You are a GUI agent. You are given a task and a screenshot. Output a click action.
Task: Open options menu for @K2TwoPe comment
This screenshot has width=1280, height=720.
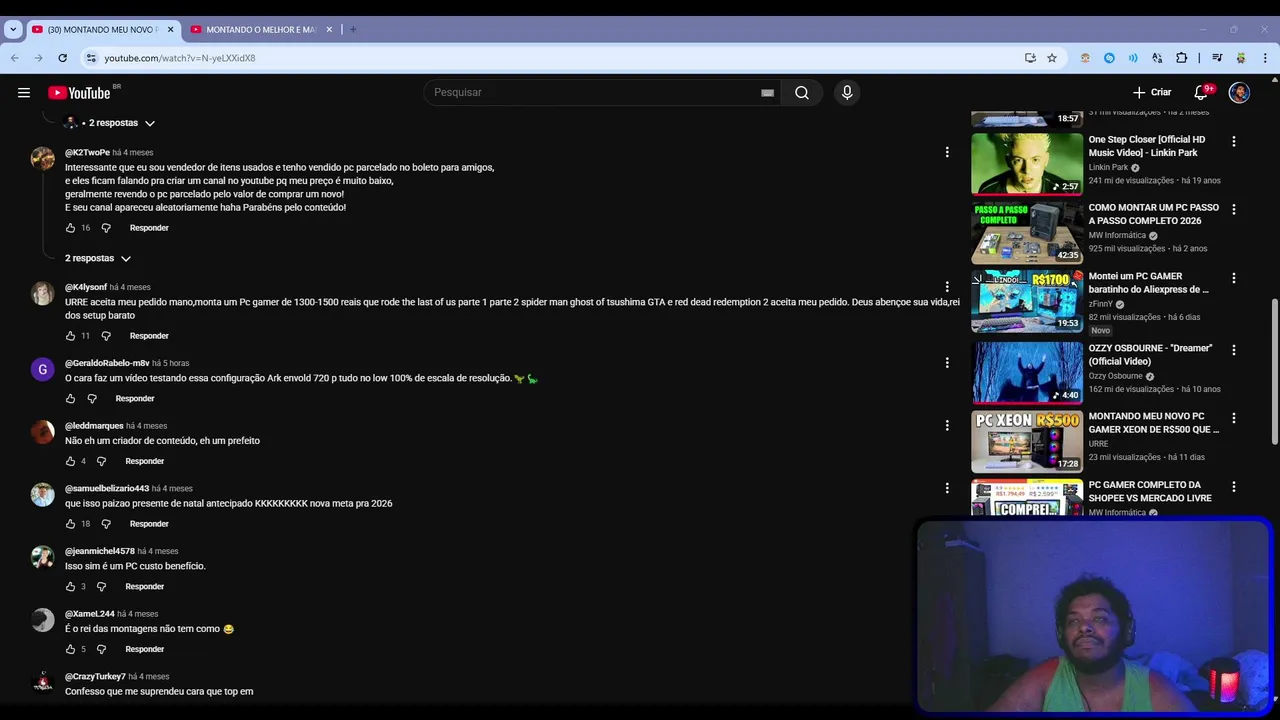click(947, 152)
